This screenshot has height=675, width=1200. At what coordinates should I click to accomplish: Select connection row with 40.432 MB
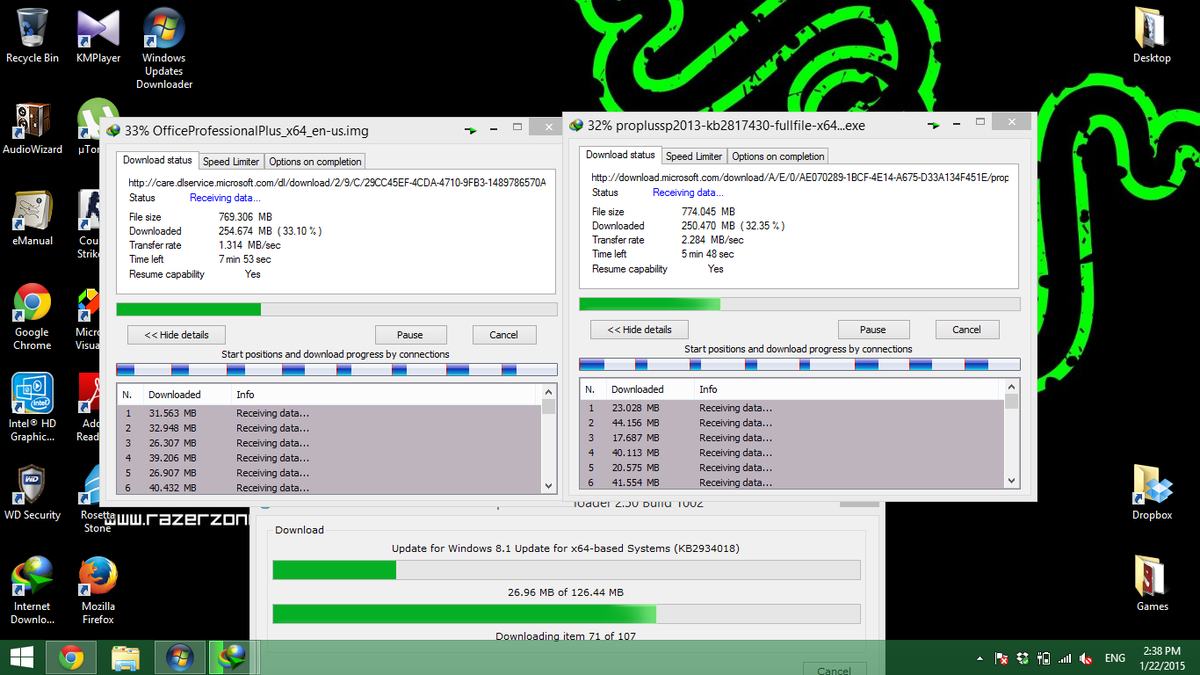(329, 487)
